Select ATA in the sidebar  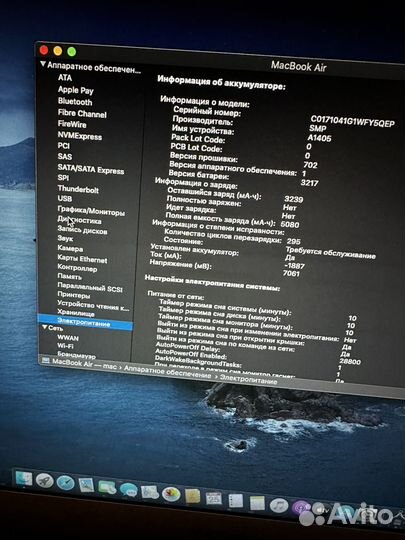[x=65, y=77]
